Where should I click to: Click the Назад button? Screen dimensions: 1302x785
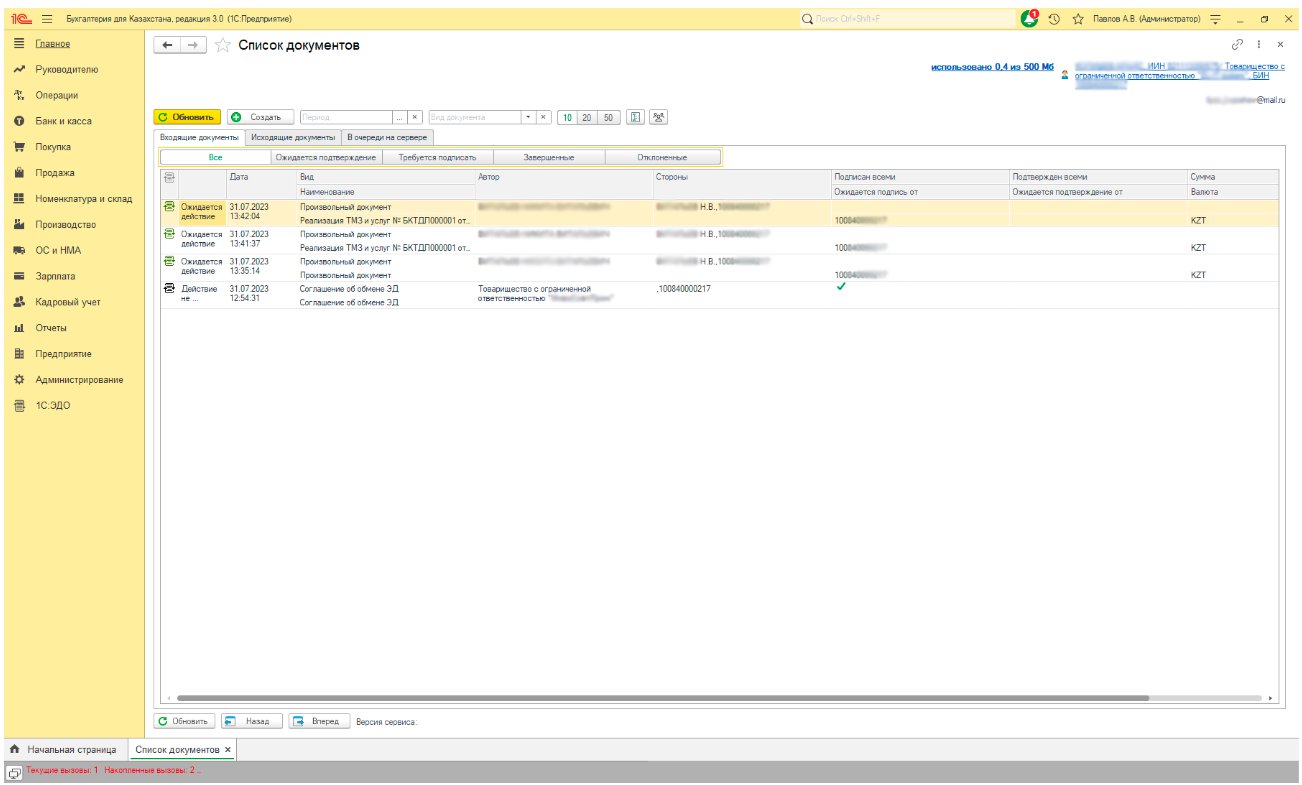click(x=250, y=720)
